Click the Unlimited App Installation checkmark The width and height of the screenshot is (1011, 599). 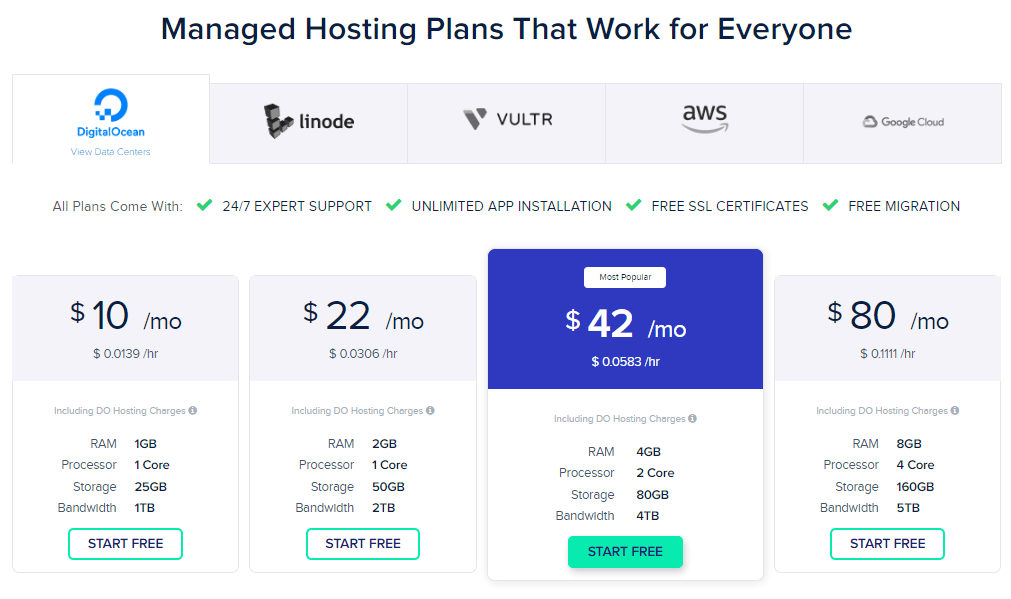[393, 205]
